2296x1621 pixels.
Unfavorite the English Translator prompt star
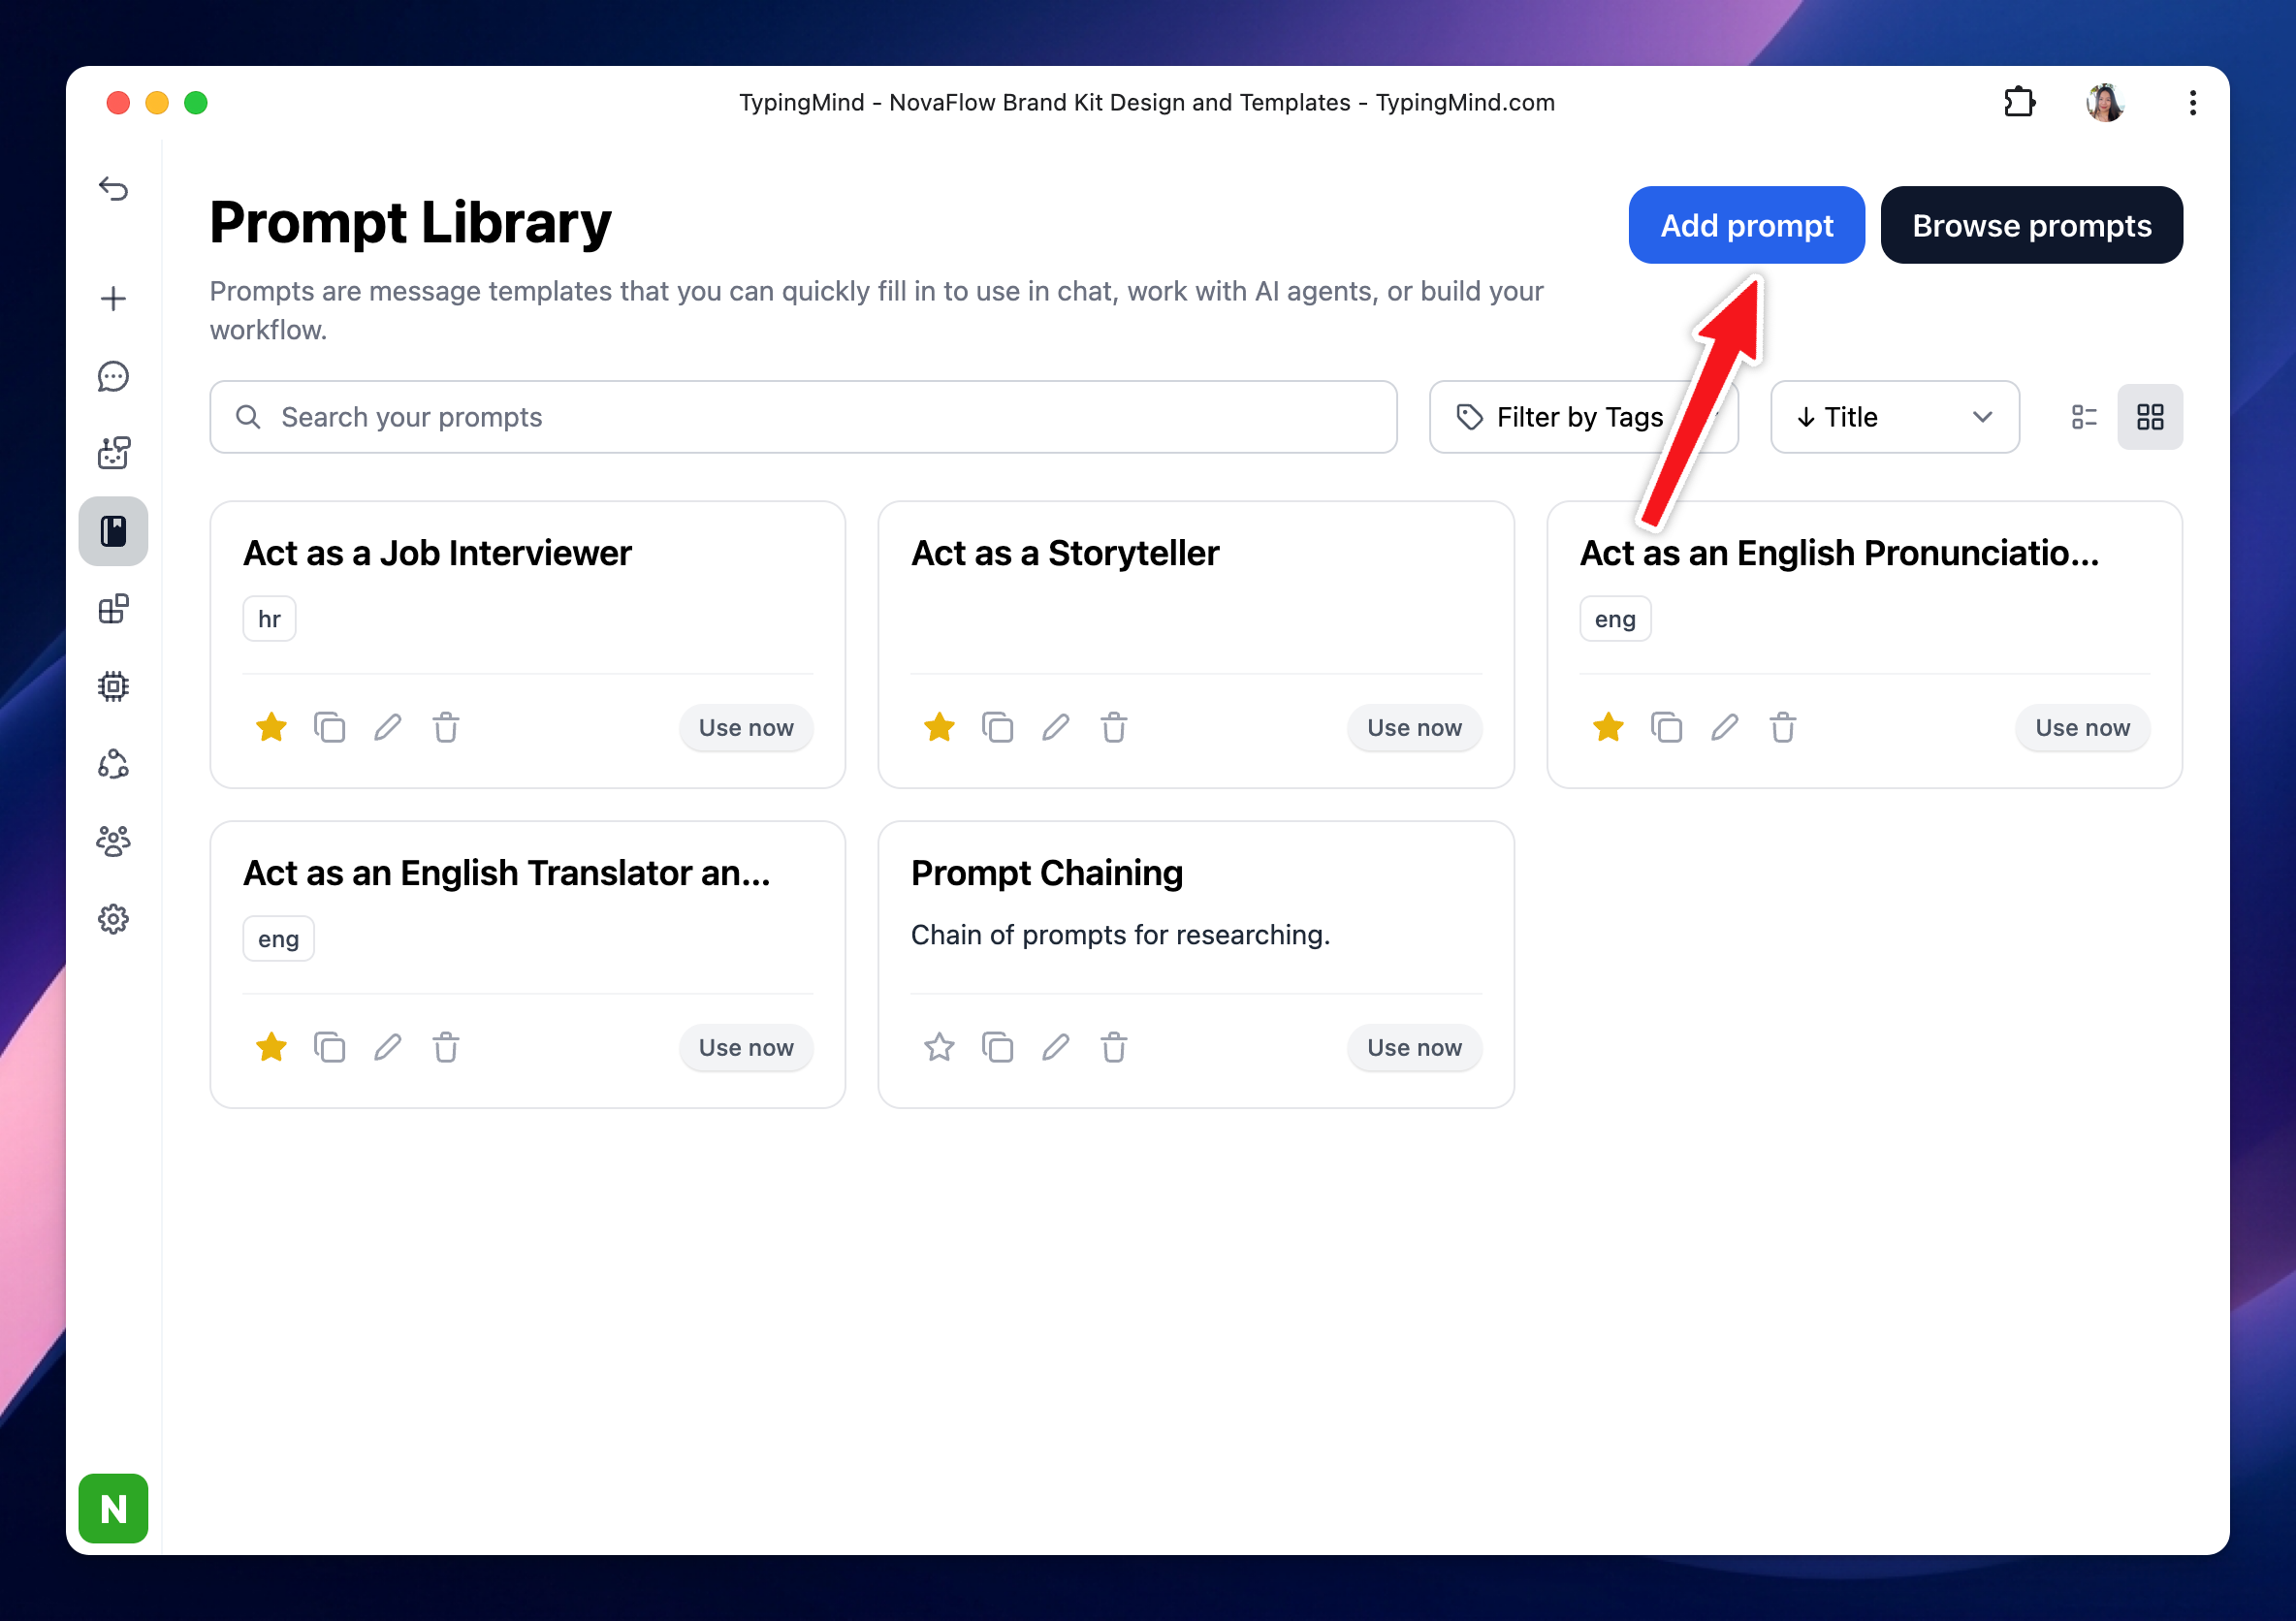271,1047
